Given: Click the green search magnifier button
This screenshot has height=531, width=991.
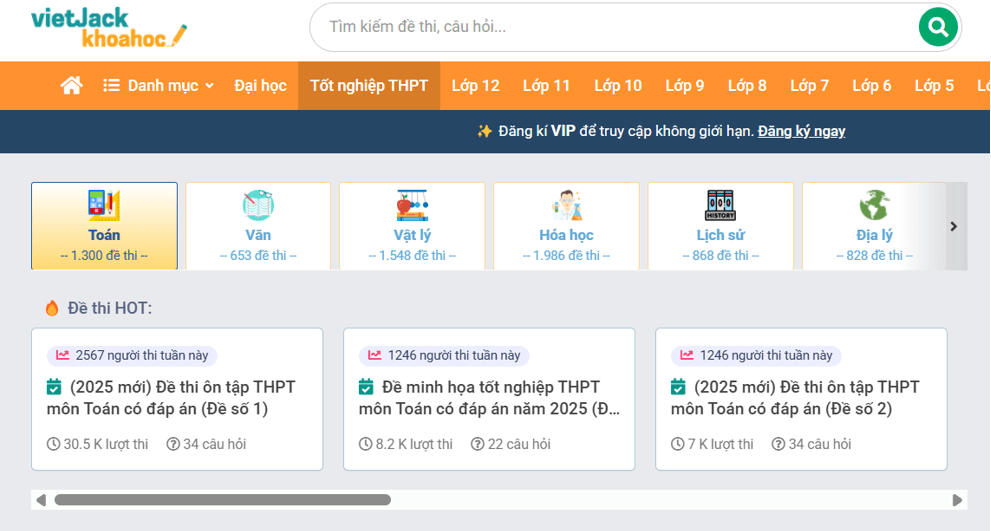Looking at the screenshot, I should 937,27.
